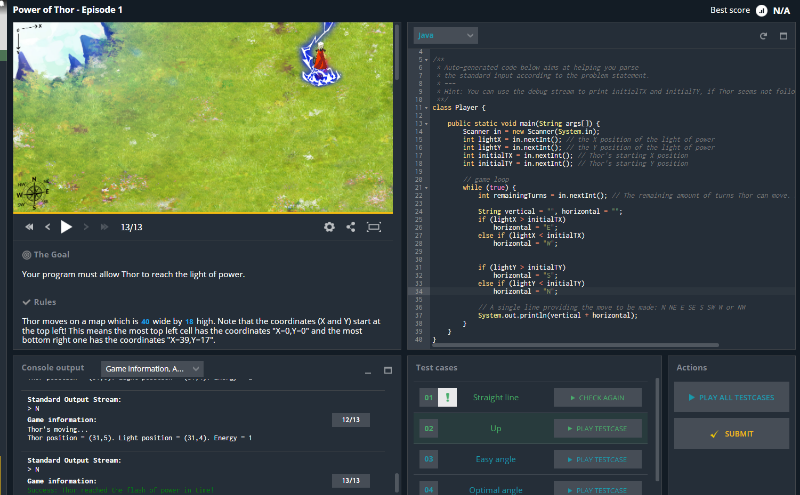This screenshot has width=800, height=495.
Task: Click the Console output label
Action: [53, 367]
